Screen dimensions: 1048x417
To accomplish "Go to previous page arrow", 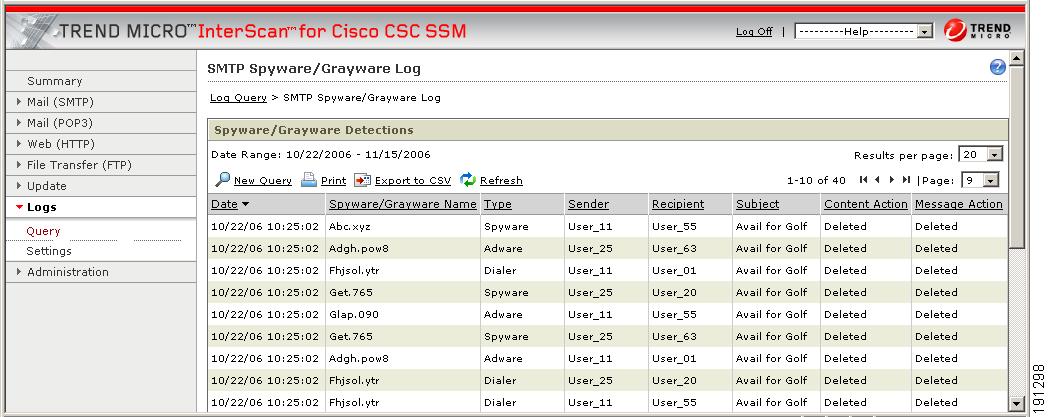I will tap(877, 180).
